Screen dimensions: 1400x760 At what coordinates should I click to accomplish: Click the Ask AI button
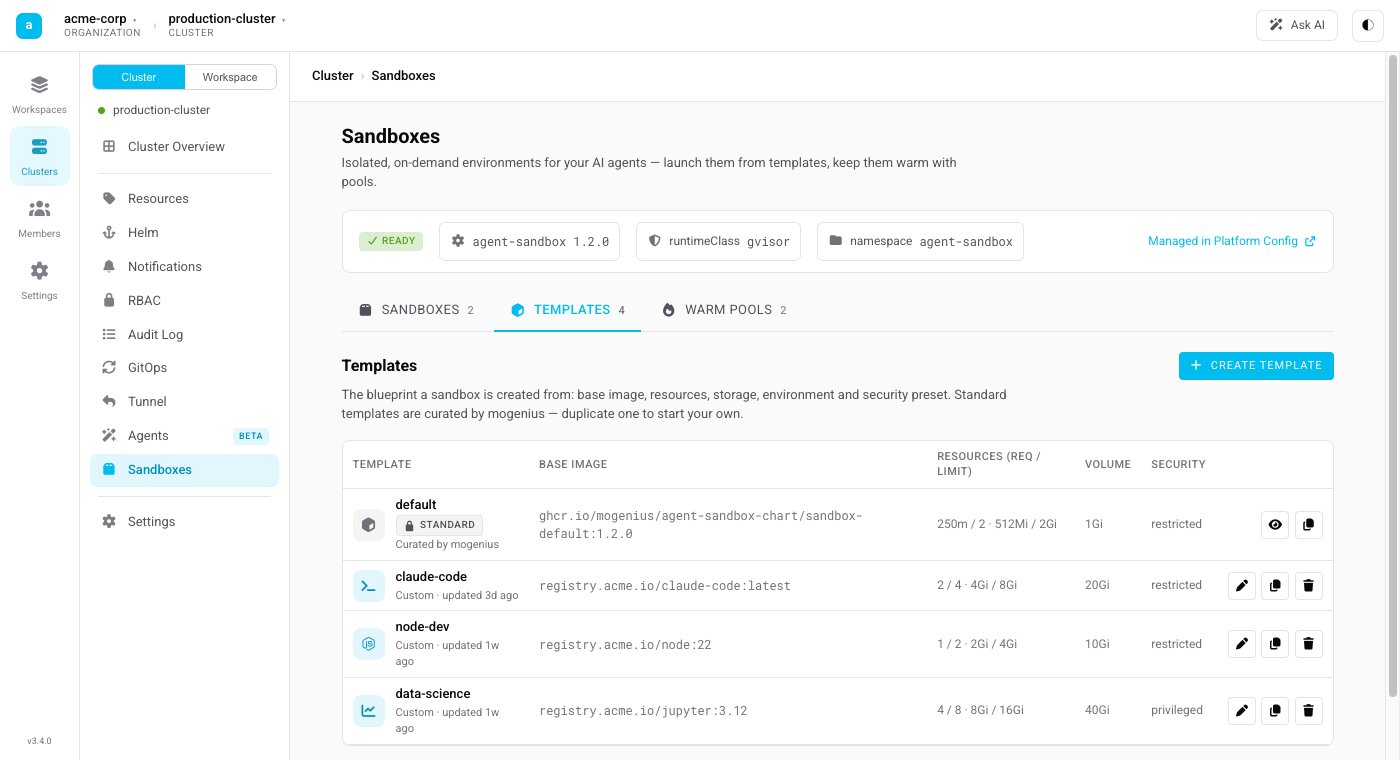pyautogui.click(x=1296, y=25)
